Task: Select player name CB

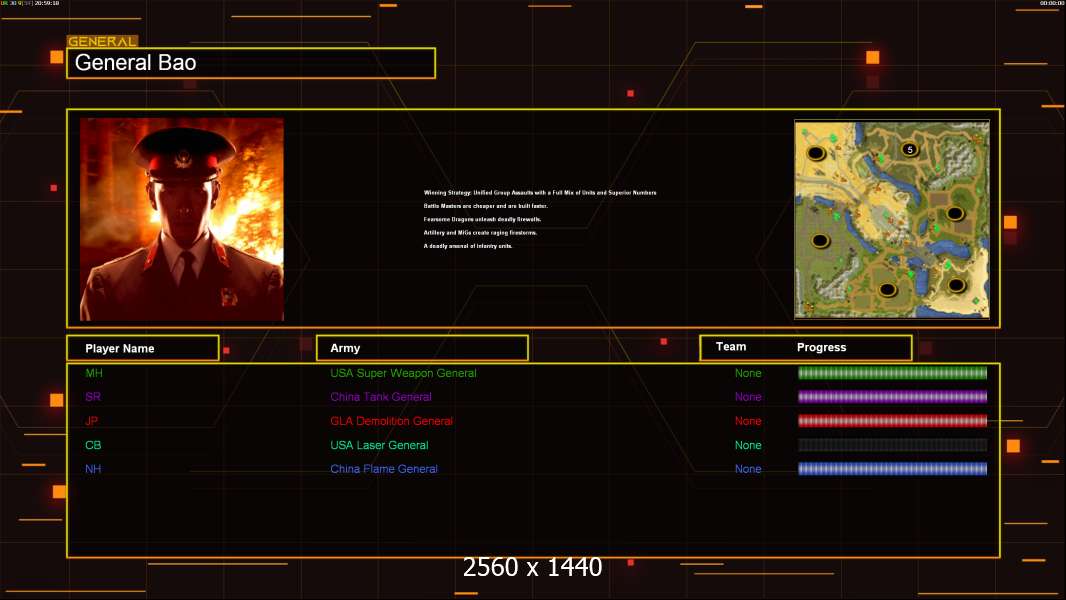Action: 93,445
